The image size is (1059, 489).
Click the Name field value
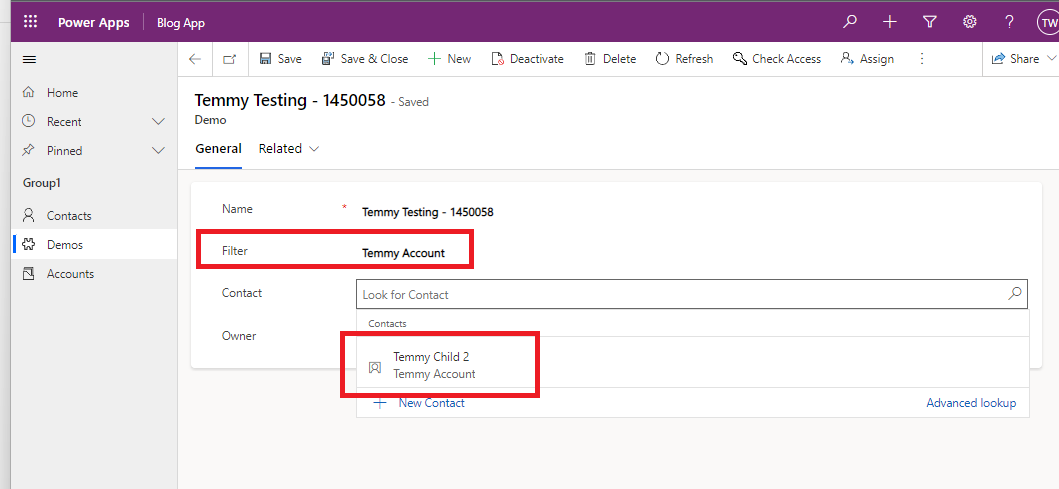tap(428, 212)
